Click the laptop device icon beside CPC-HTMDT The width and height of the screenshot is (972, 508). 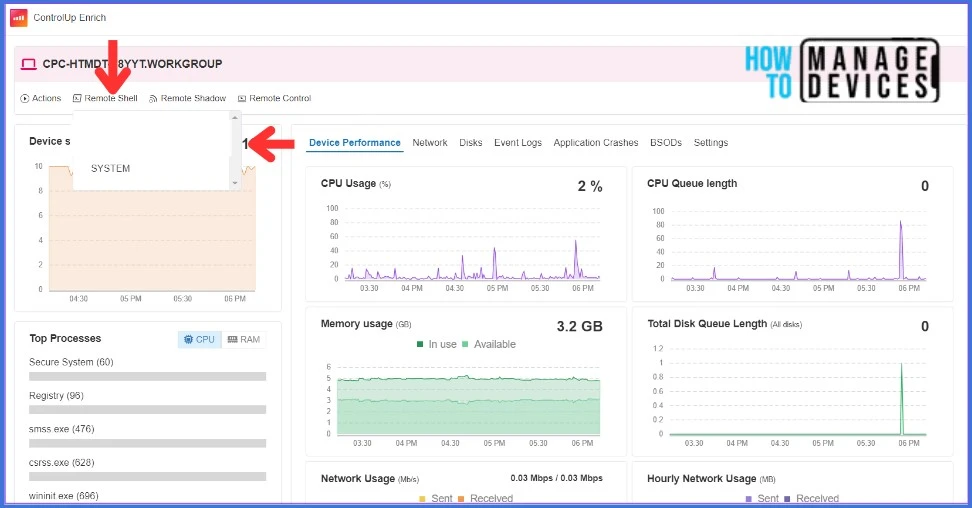pyautogui.click(x=29, y=64)
